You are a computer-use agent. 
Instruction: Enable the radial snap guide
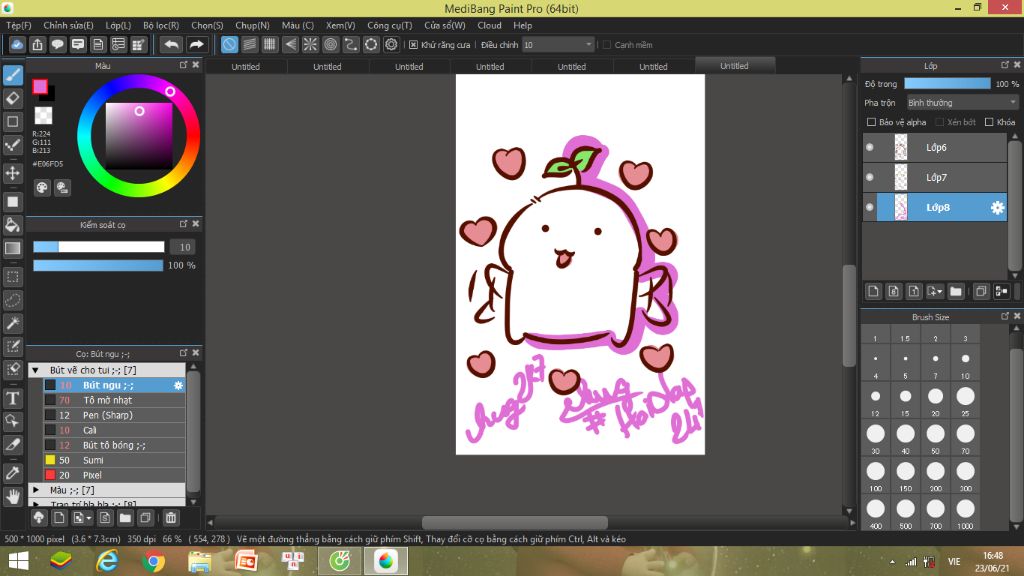(x=310, y=44)
